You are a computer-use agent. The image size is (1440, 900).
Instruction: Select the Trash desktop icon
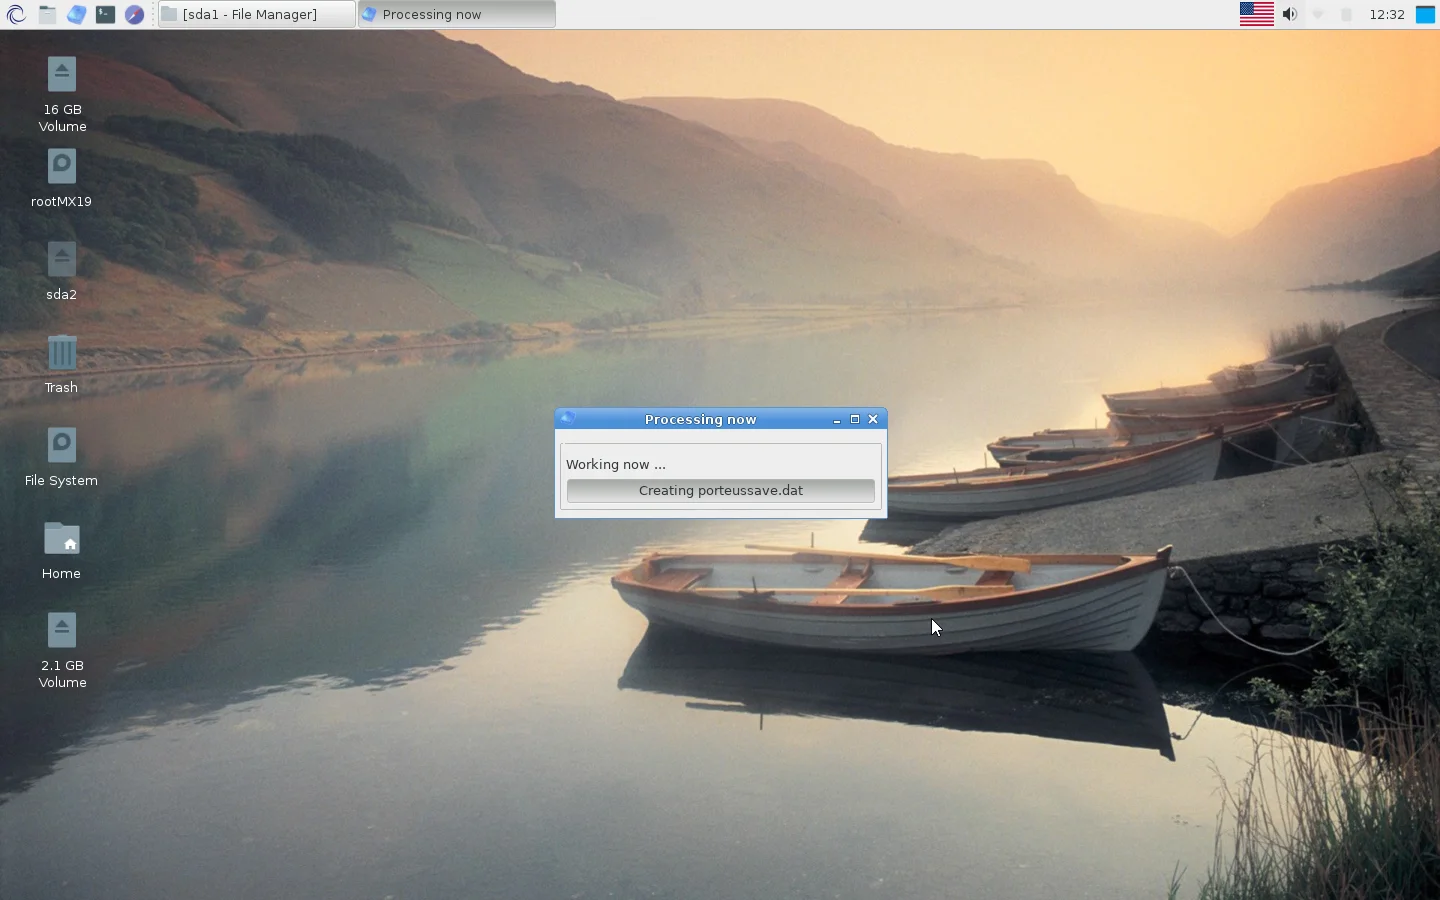[x=62, y=364]
